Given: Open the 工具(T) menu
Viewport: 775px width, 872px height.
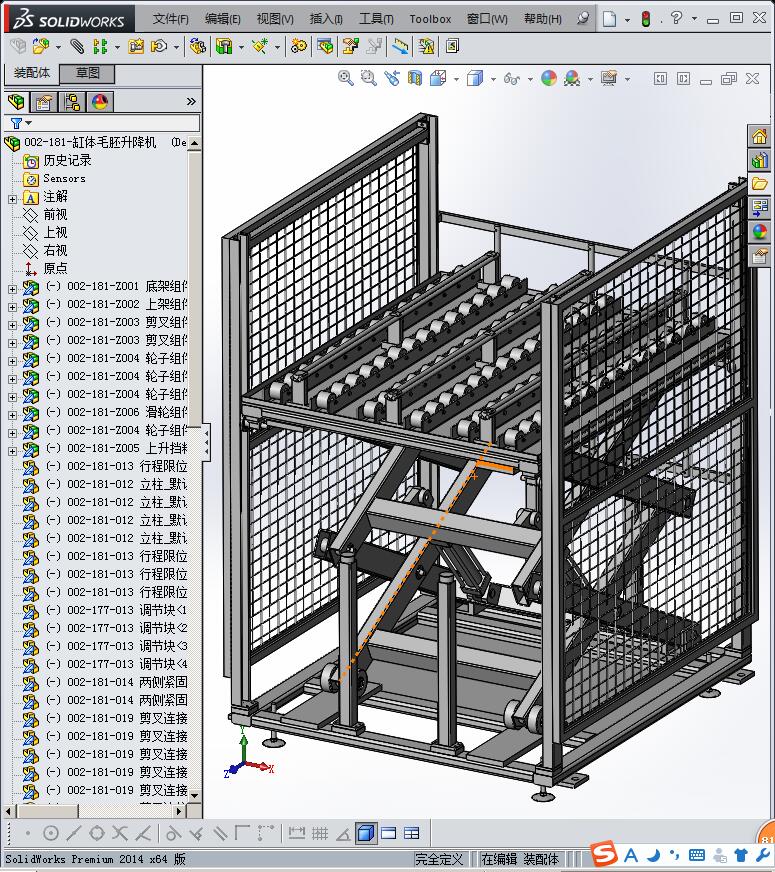Looking at the screenshot, I should tap(376, 19).
